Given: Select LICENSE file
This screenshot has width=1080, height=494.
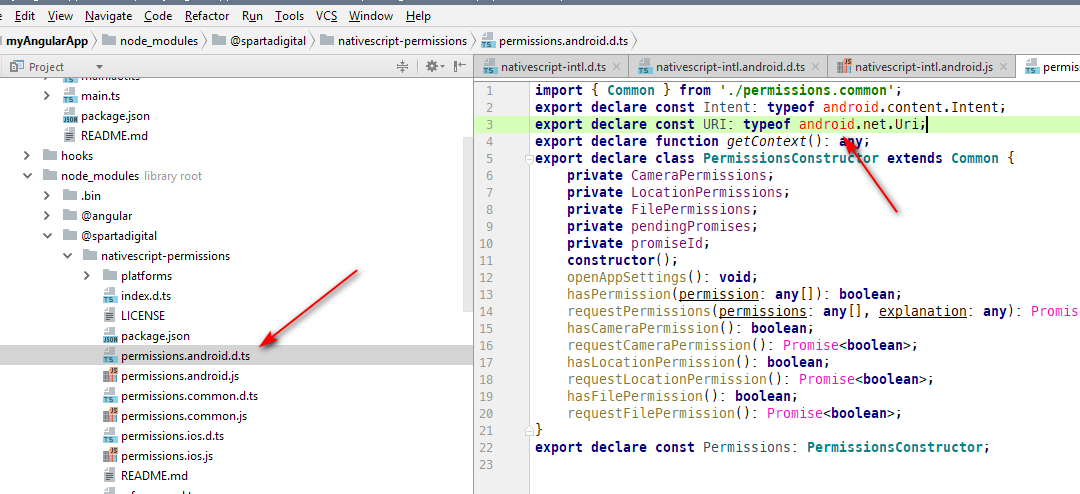Looking at the screenshot, I should coord(143,316).
